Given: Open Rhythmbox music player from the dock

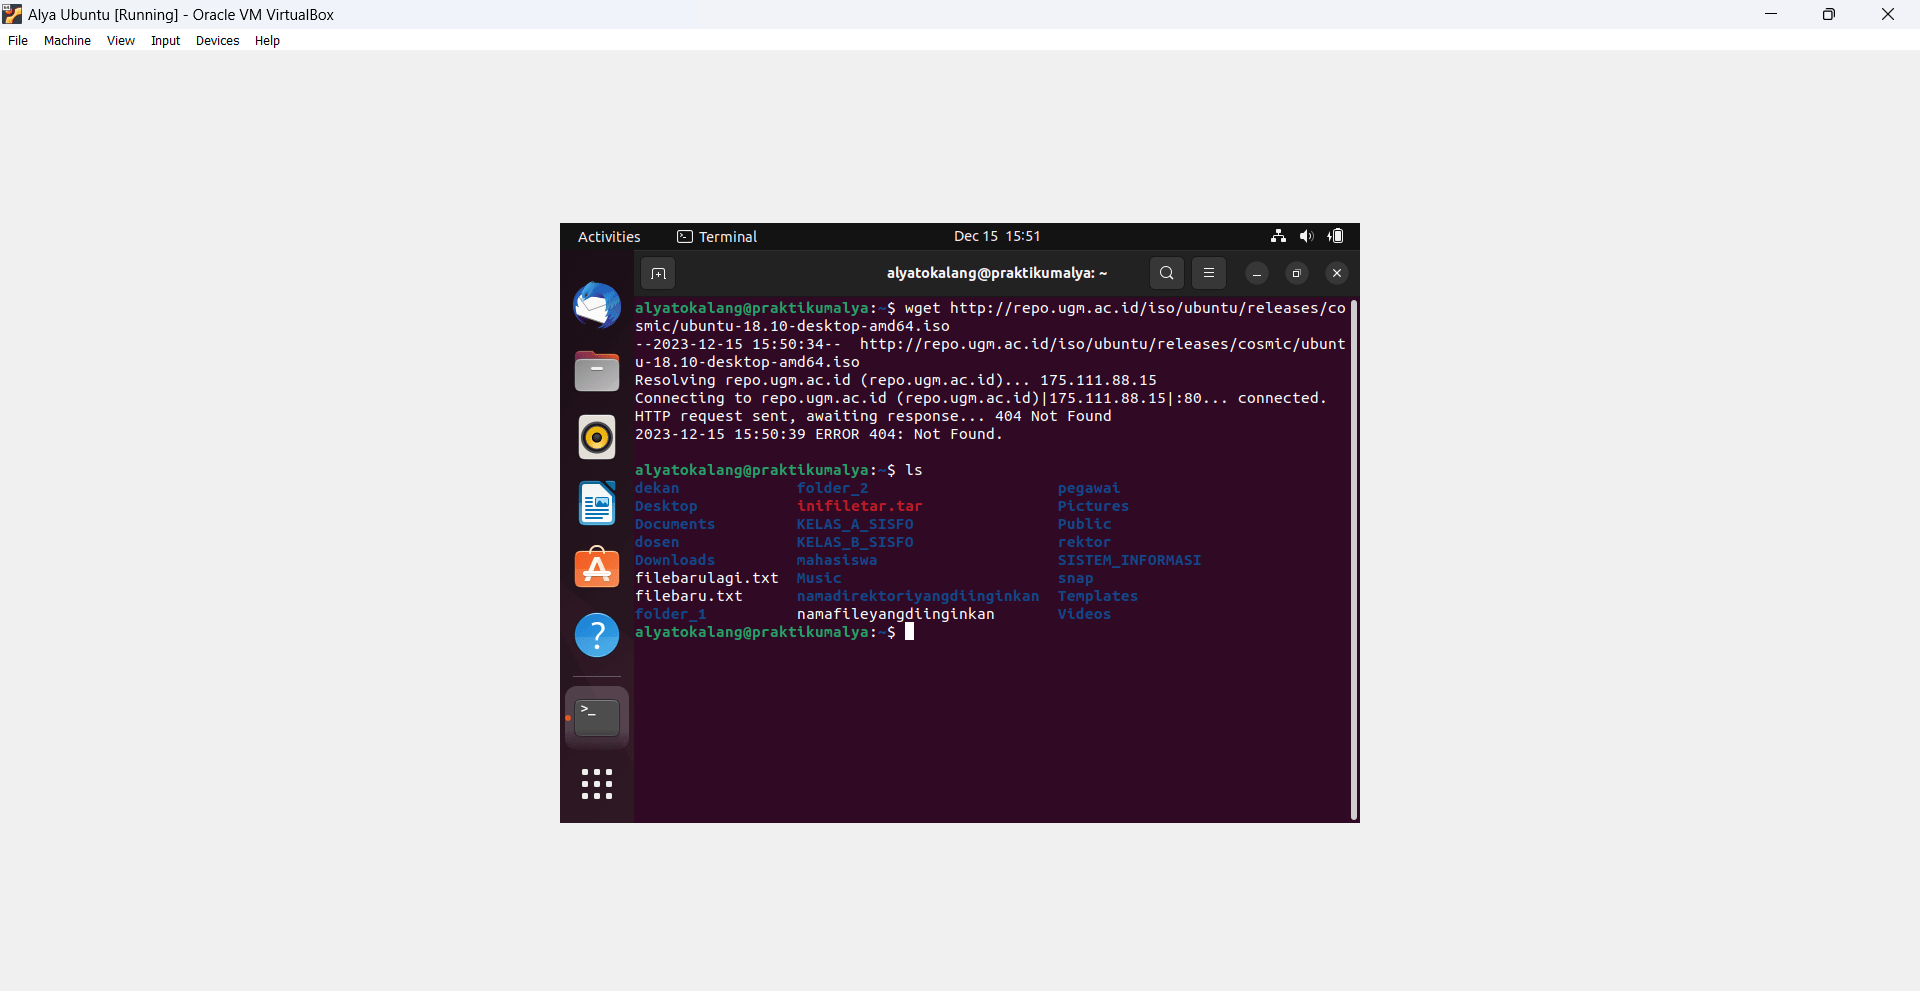Looking at the screenshot, I should [x=597, y=437].
